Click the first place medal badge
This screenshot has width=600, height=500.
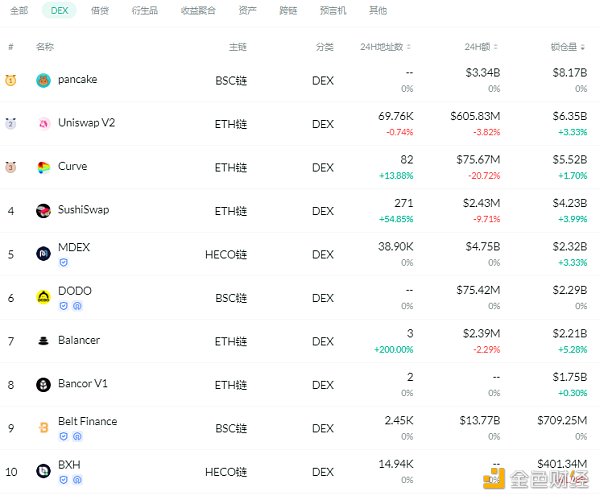pos(10,80)
